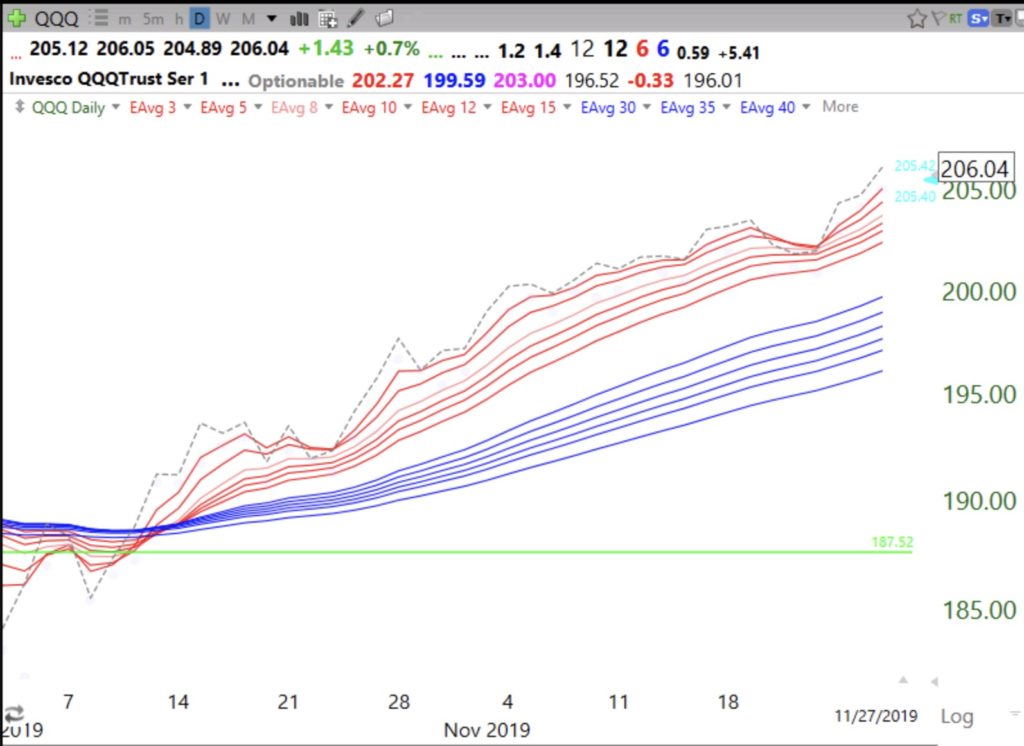Star QQQ as a favorite
The height and width of the screenshot is (746, 1024).
coord(916,18)
